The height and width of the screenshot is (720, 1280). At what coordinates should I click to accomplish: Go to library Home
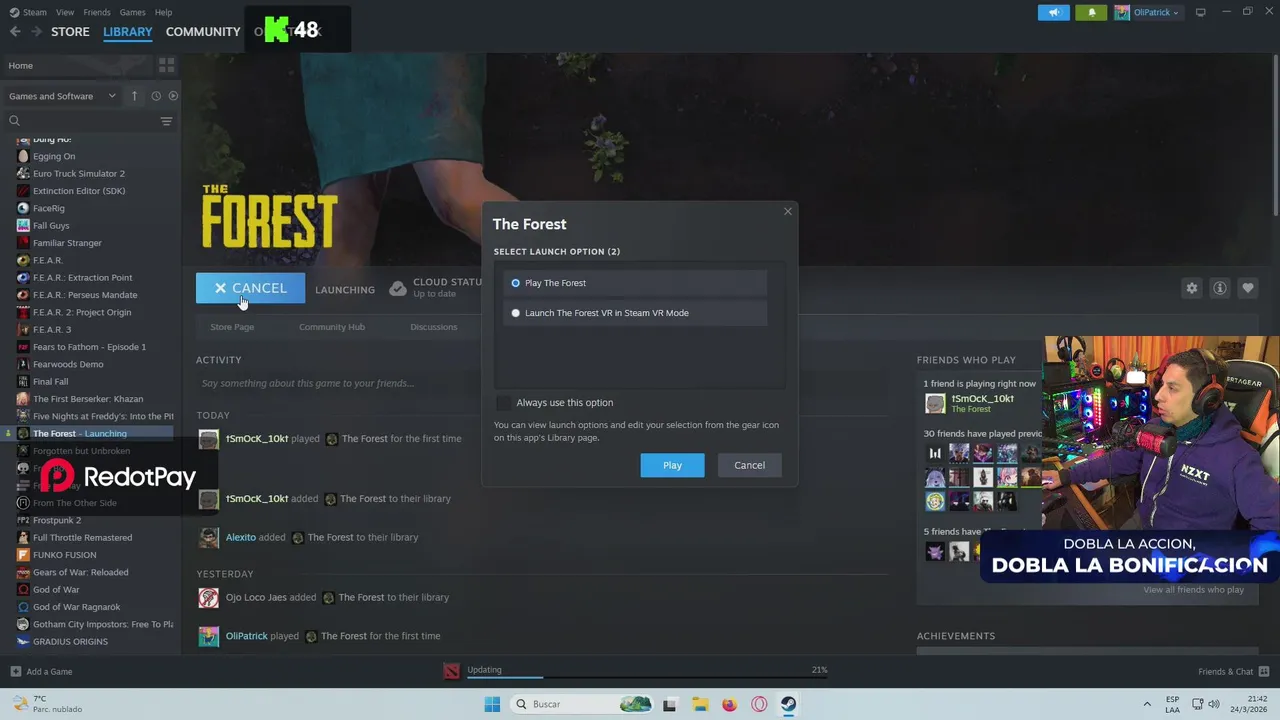click(x=78, y=65)
